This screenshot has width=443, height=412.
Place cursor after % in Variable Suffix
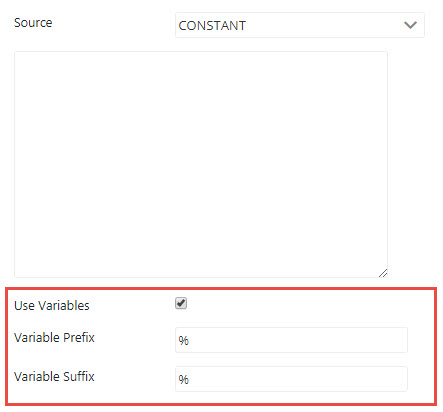tap(189, 379)
